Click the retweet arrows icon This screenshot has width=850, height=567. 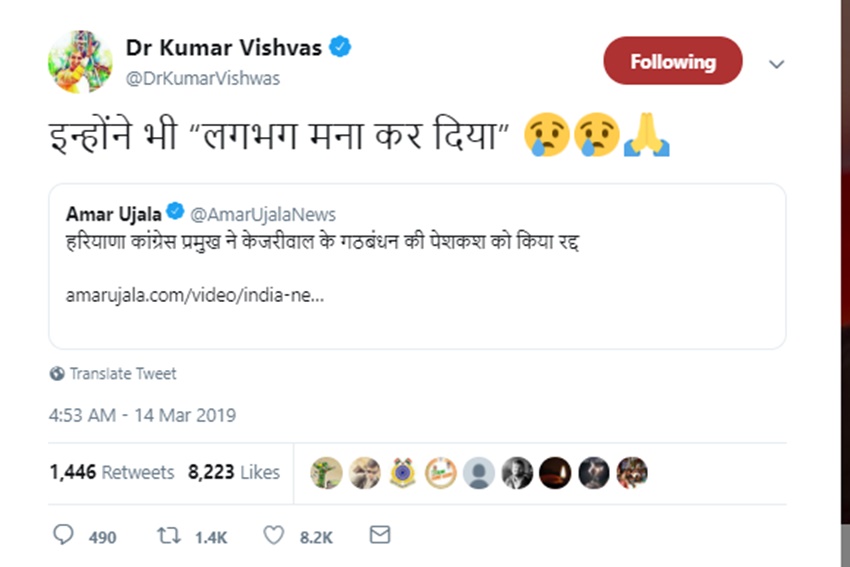168,536
